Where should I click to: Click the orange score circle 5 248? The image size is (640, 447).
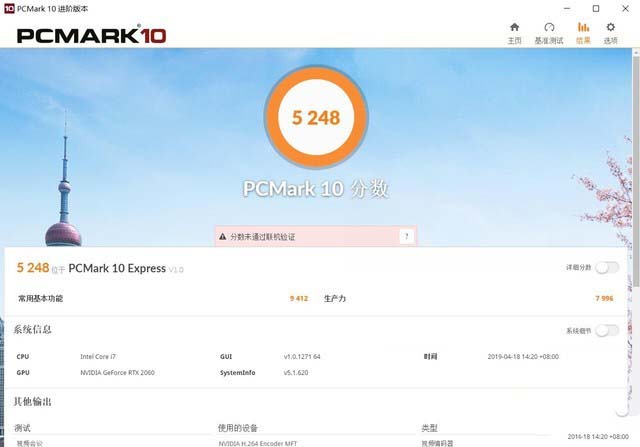pos(316,118)
